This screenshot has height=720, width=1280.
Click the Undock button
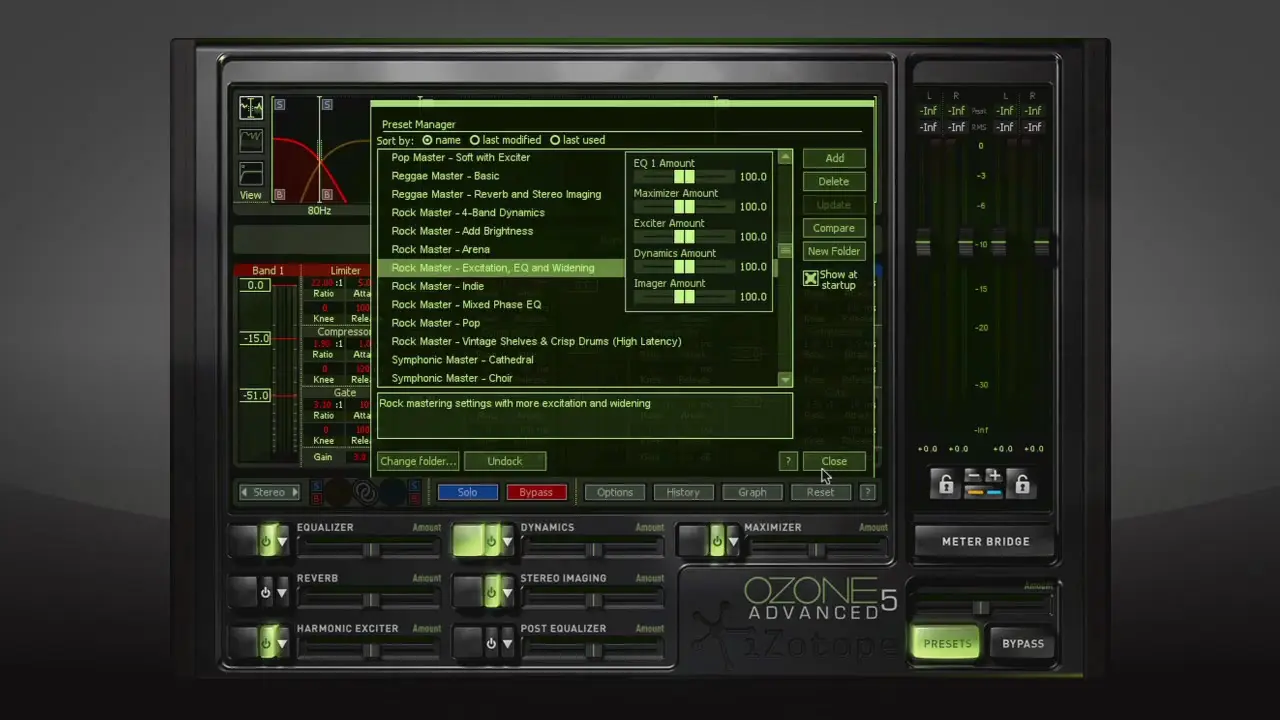click(505, 461)
